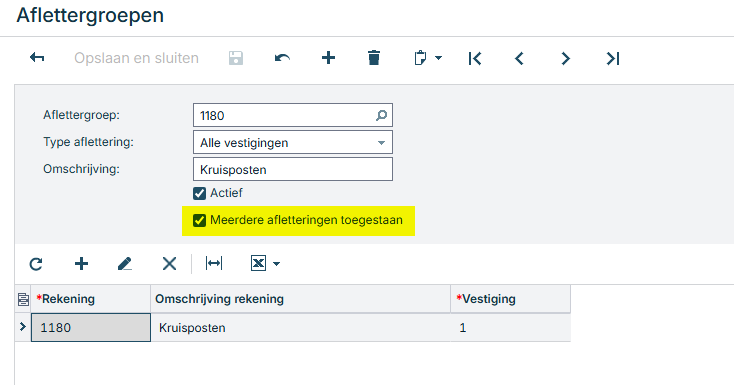Toggle the Actief checkbox
The width and height of the screenshot is (734, 385).
pos(199,193)
